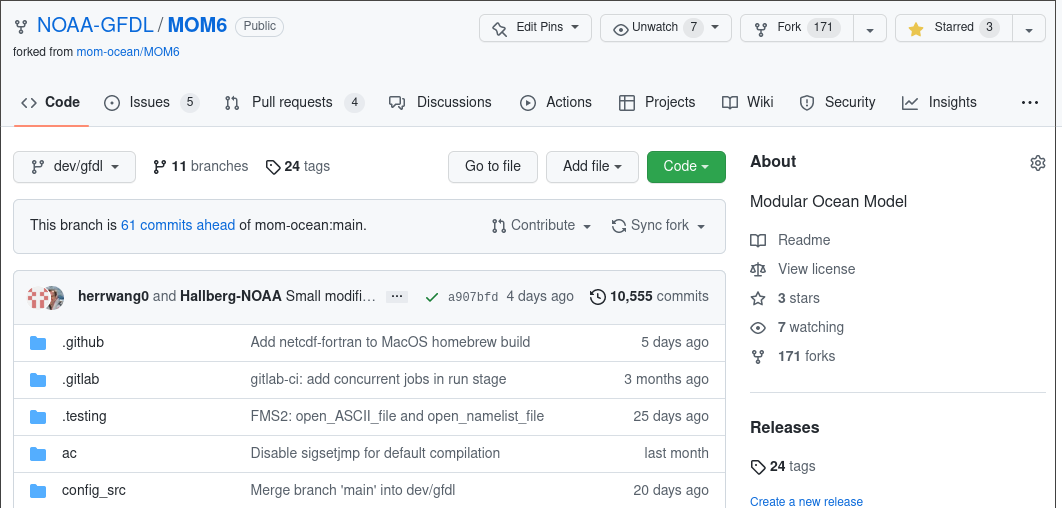This screenshot has height=508, width=1062.
Task: Click the 10,555 commits history link
Action: coord(649,297)
